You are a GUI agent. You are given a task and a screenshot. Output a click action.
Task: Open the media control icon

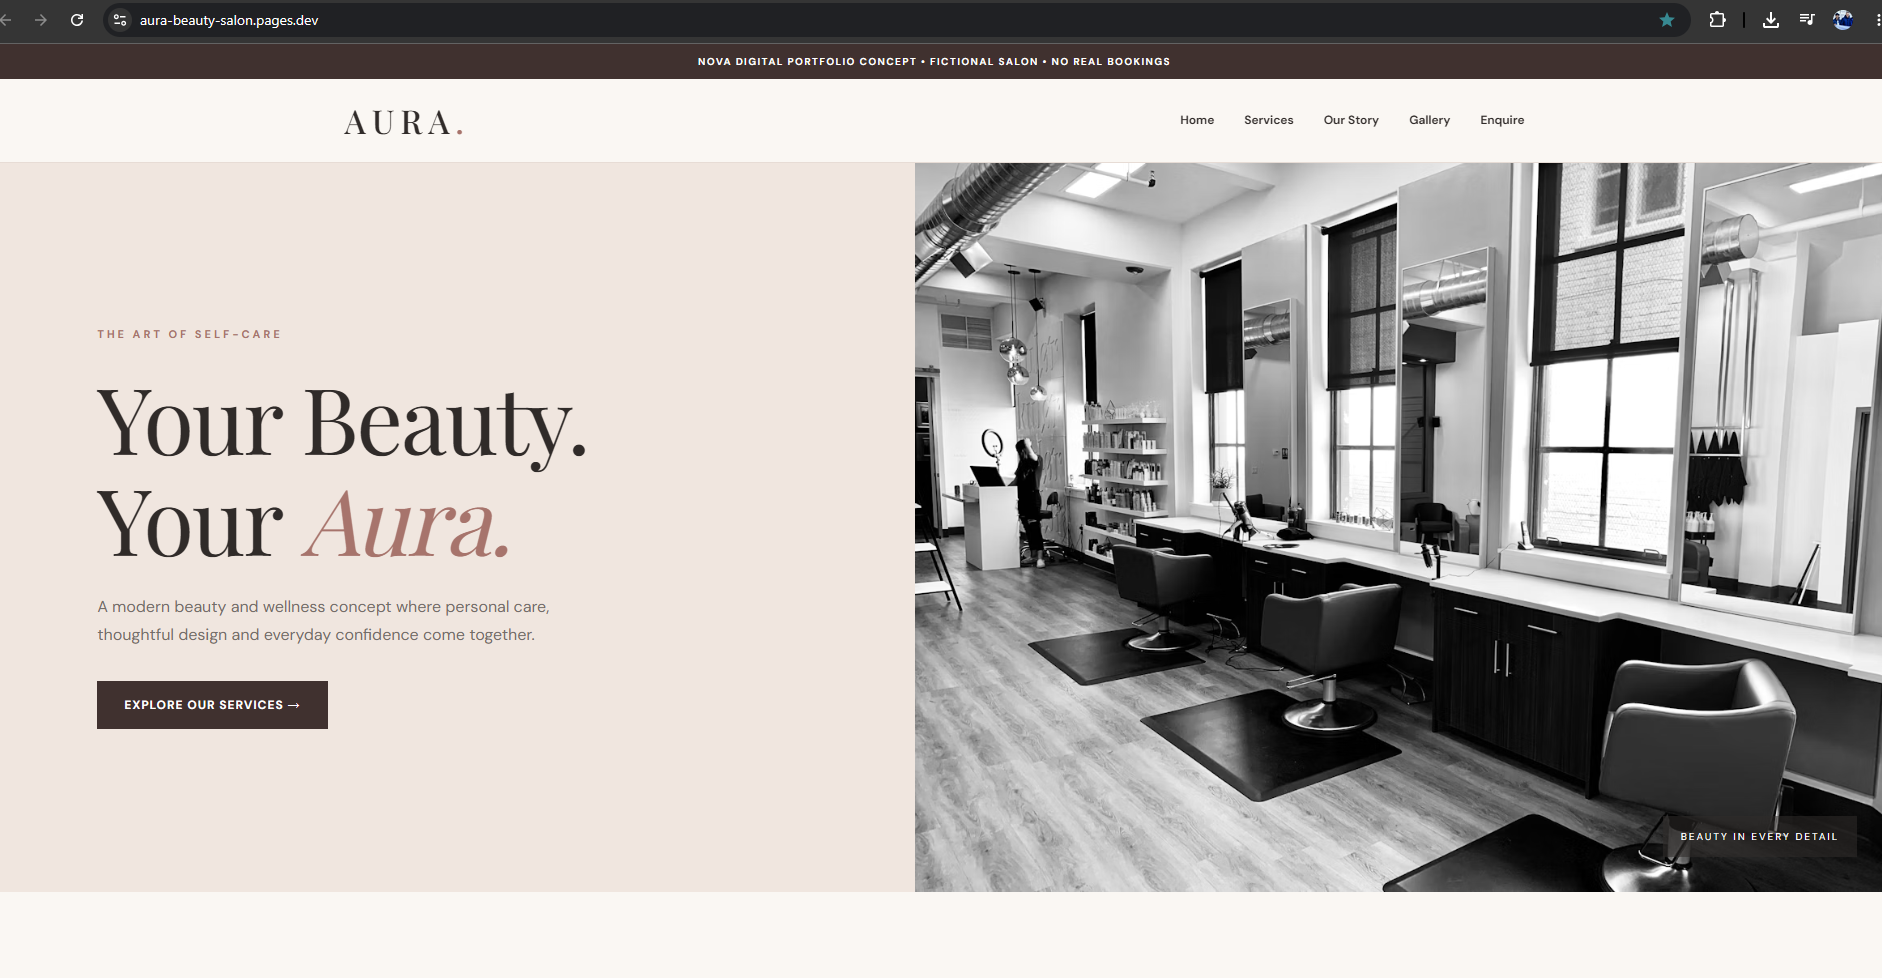click(x=1807, y=20)
